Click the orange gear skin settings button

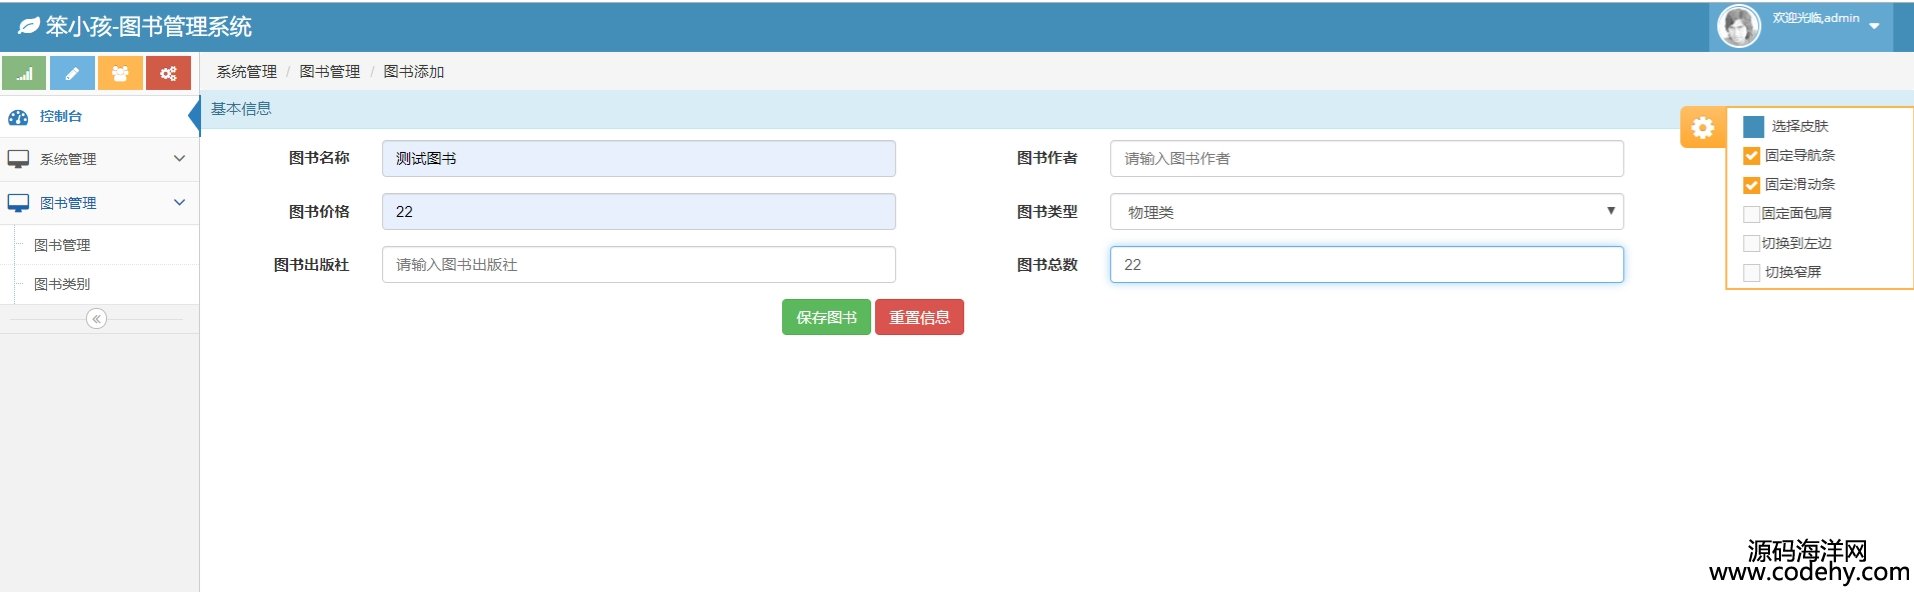[1702, 128]
